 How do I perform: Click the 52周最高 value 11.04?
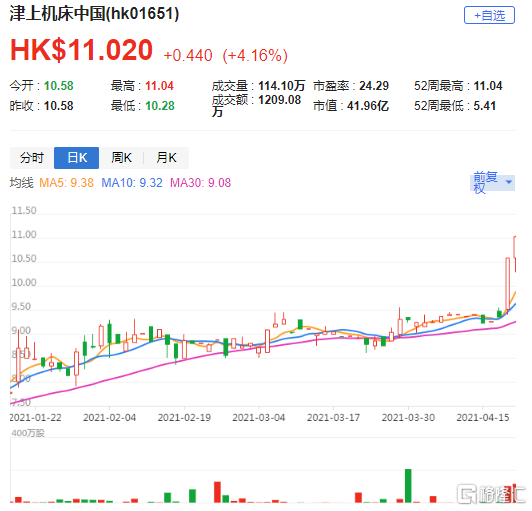pos(488,86)
